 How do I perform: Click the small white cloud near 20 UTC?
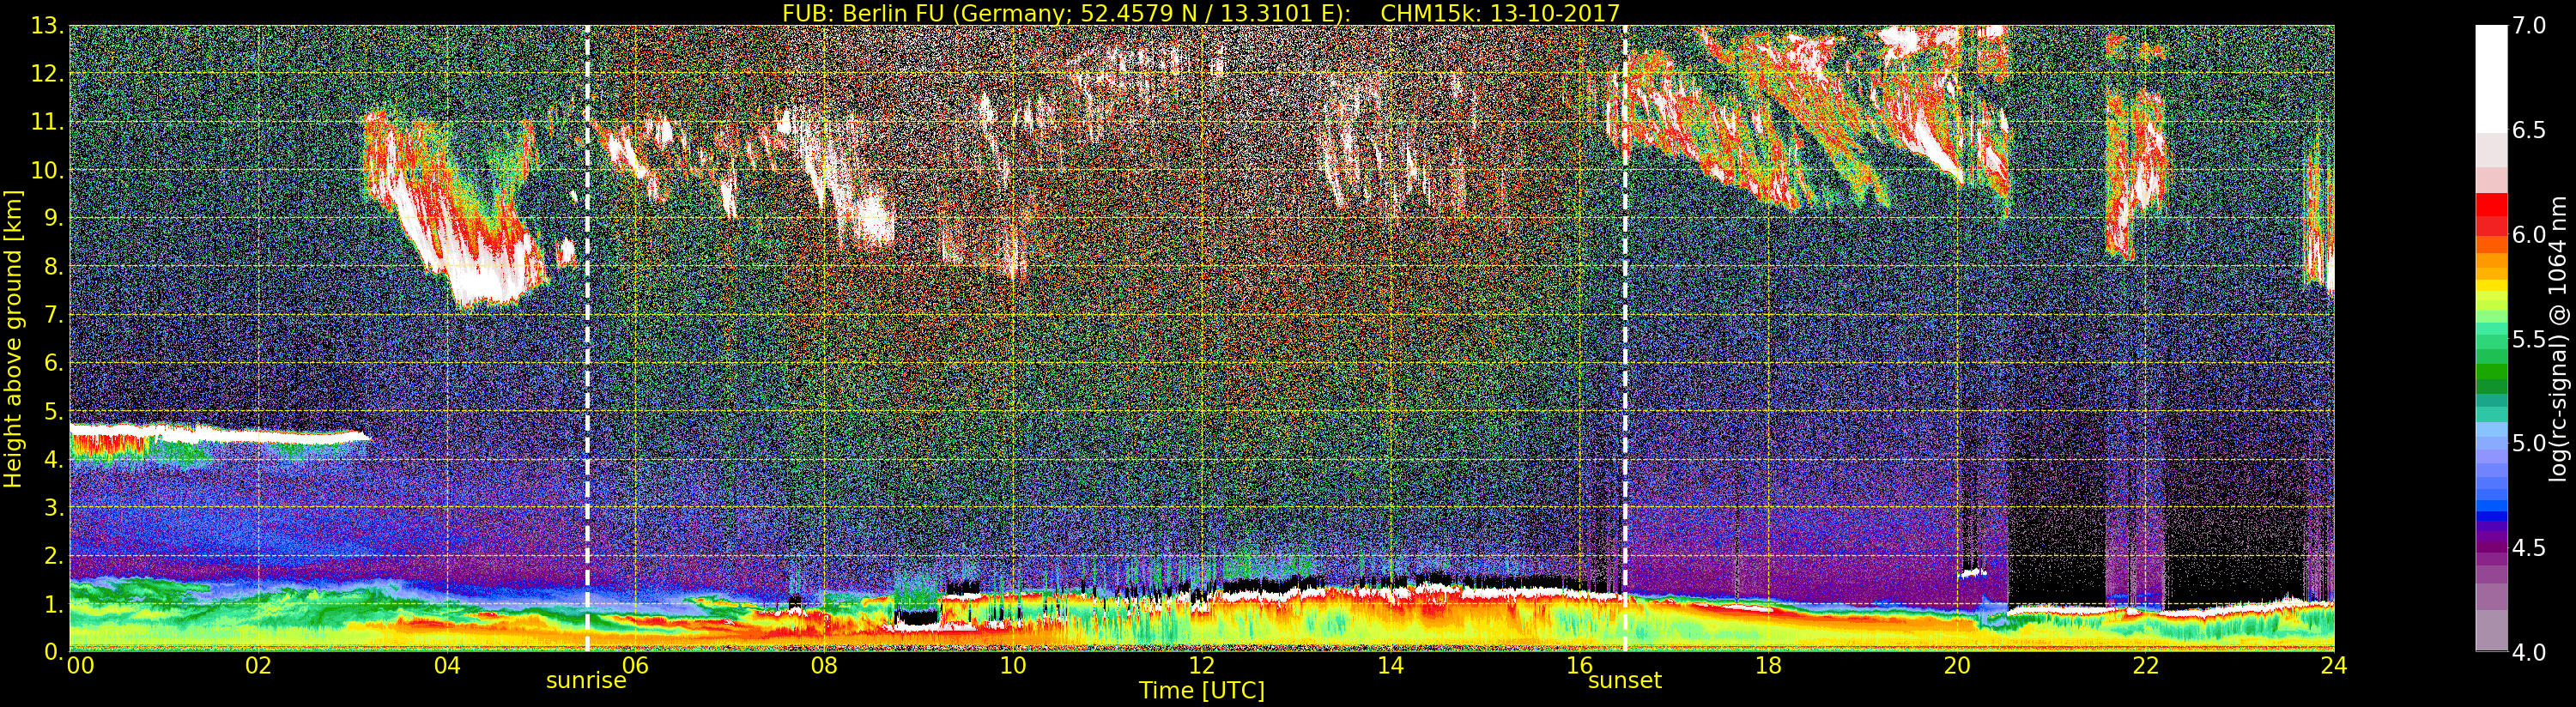[1972, 574]
